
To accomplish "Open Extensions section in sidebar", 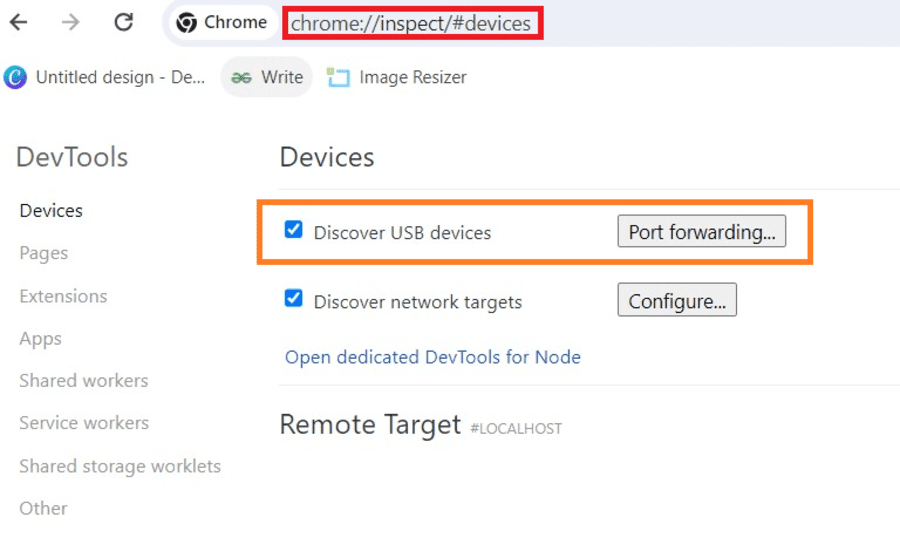I will [x=63, y=296].
